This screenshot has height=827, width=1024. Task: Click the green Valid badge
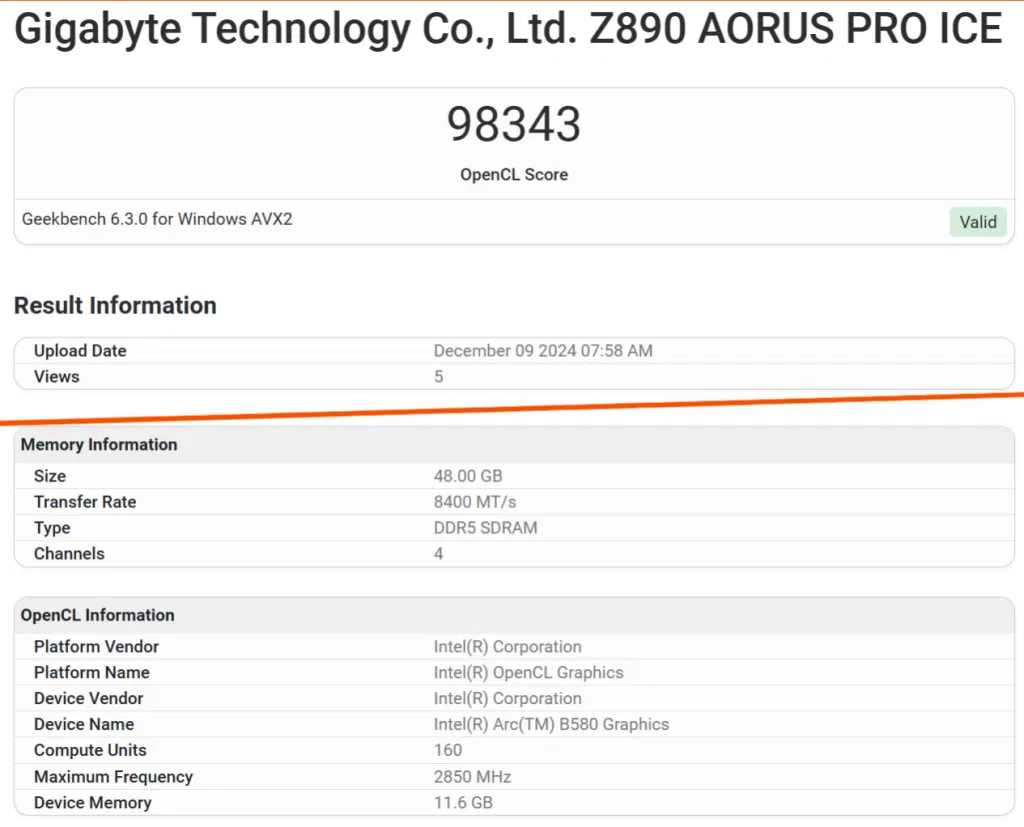(x=978, y=222)
